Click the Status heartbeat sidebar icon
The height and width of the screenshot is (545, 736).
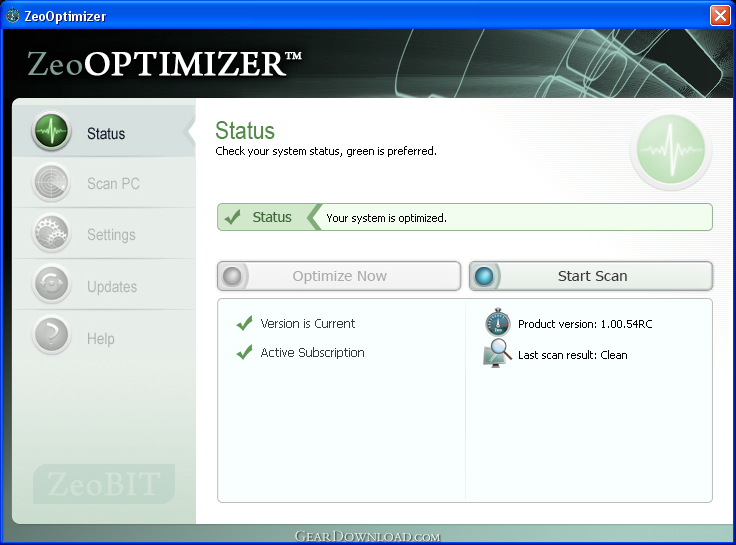point(51,131)
